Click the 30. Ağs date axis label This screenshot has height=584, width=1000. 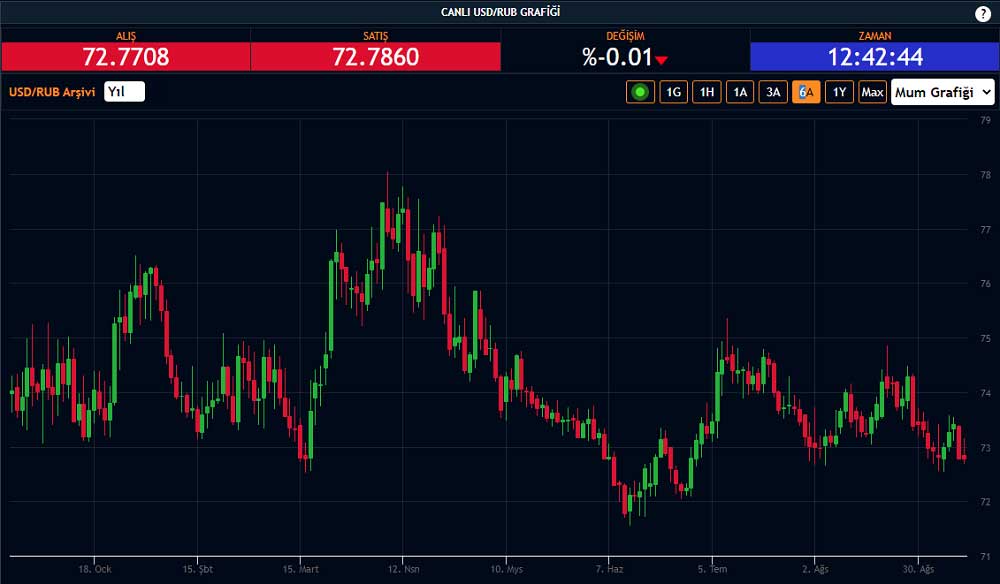(918, 569)
